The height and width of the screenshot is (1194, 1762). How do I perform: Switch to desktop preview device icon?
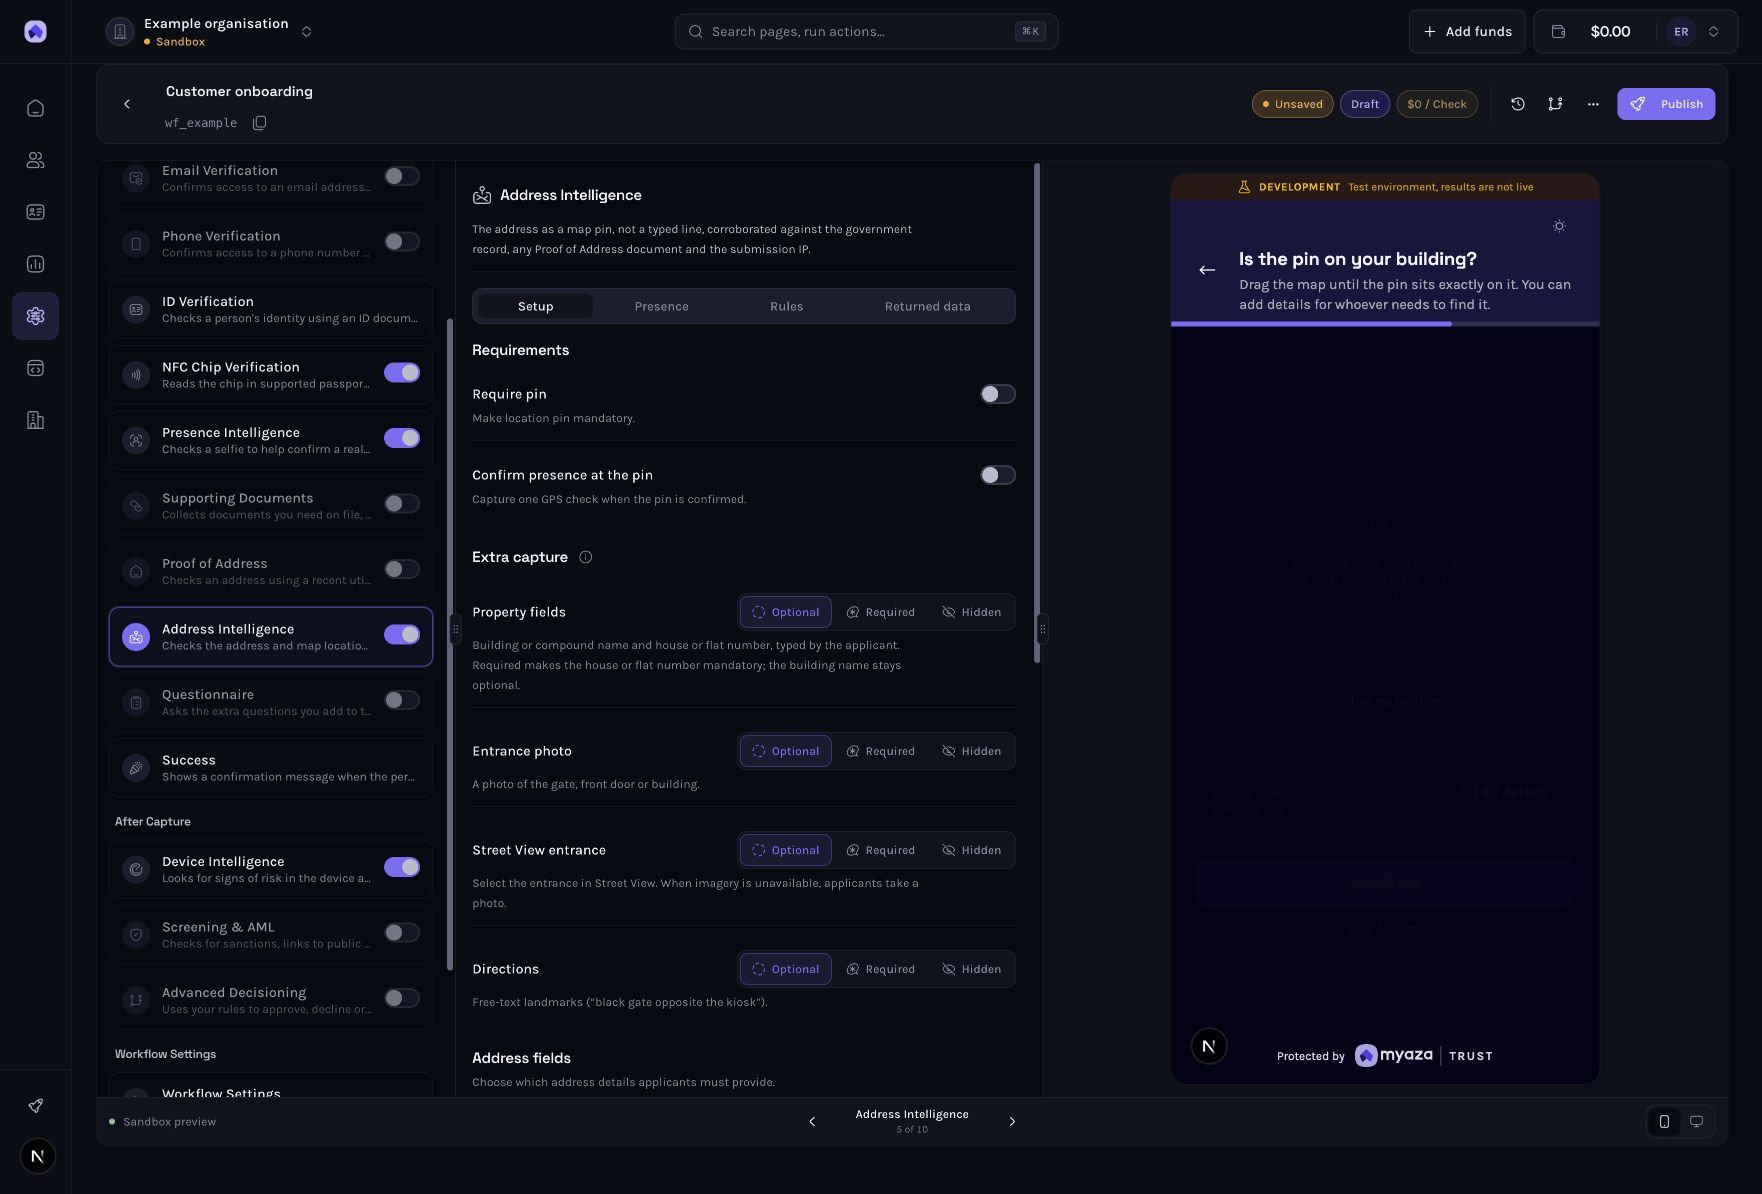1696,1121
